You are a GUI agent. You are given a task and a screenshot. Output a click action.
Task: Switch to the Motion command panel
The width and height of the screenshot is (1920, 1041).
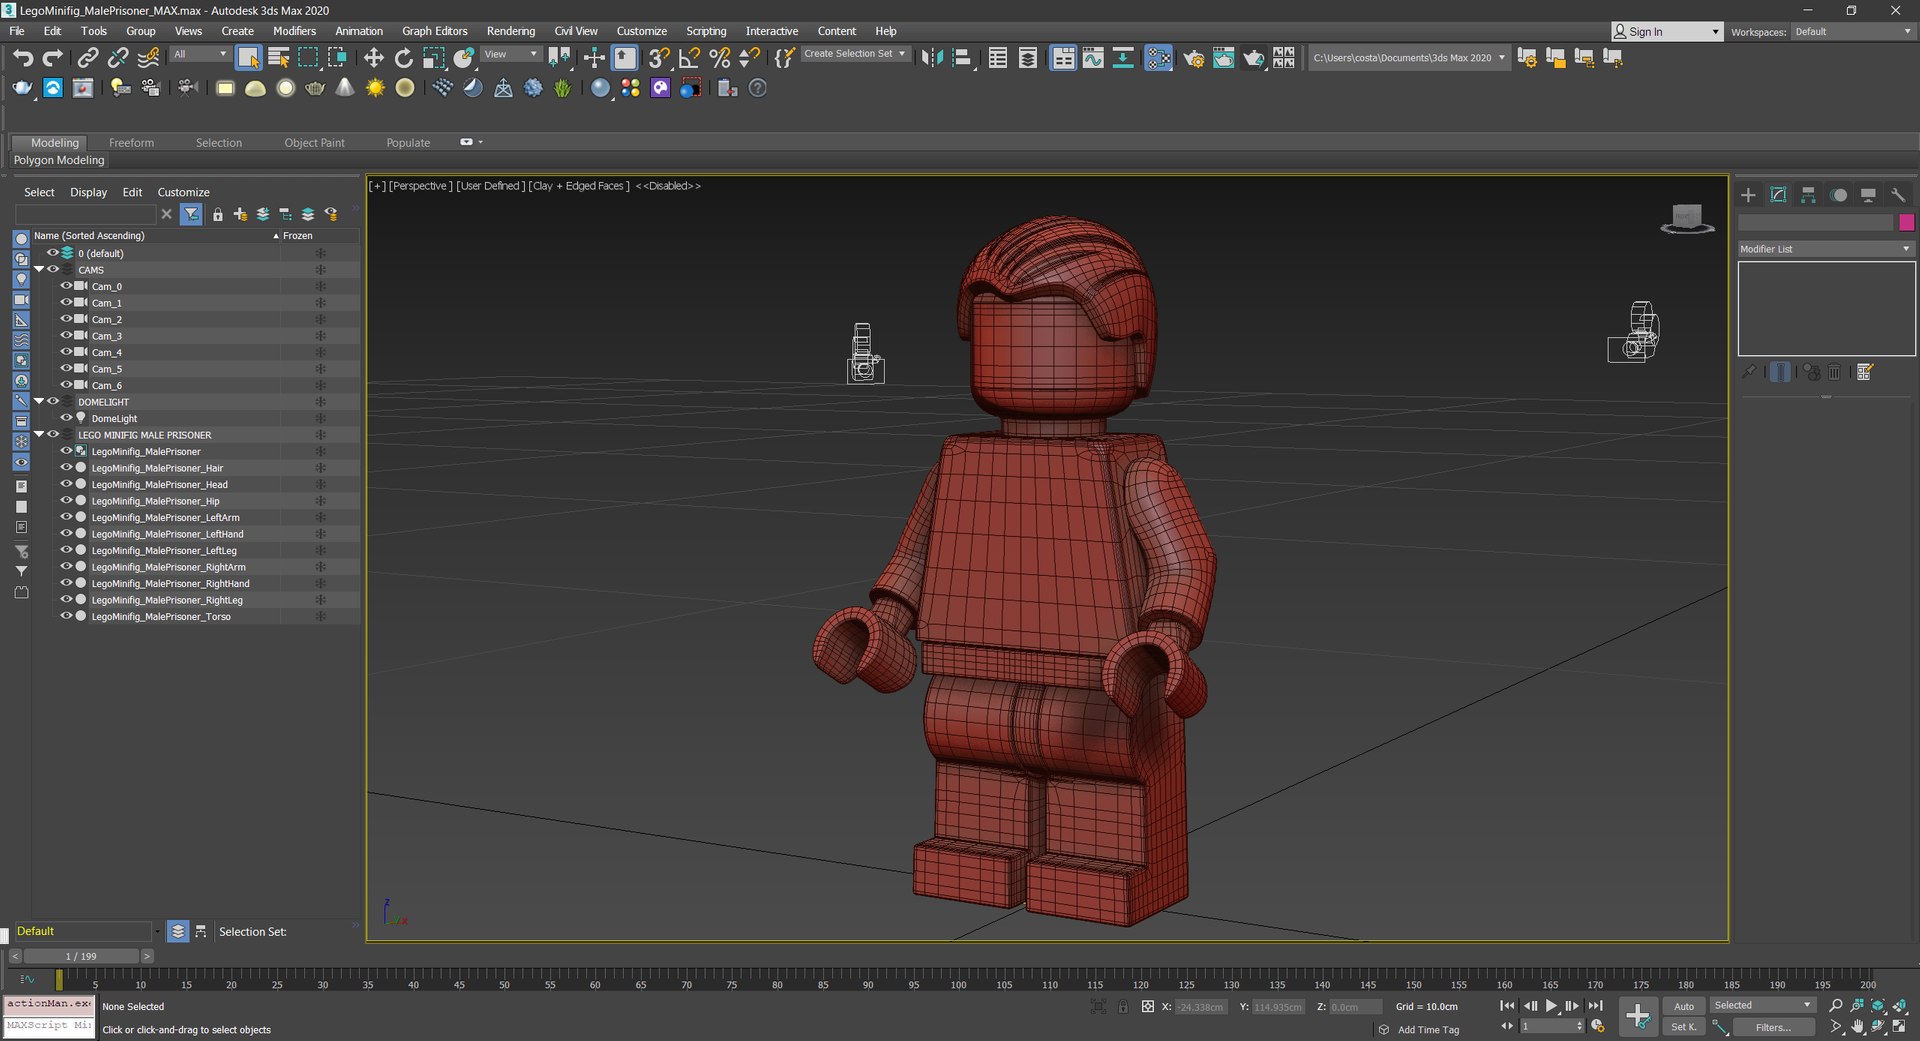pos(1838,195)
